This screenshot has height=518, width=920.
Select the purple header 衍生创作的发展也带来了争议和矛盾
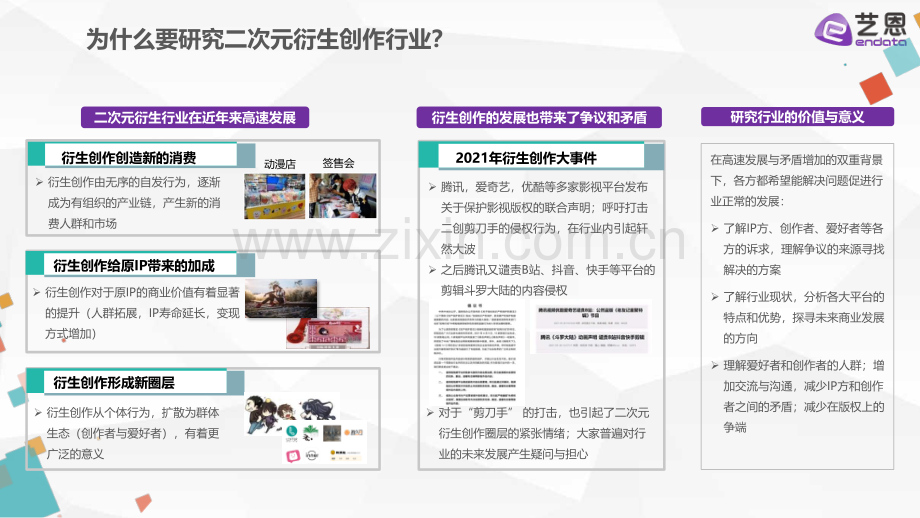pos(539,117)
